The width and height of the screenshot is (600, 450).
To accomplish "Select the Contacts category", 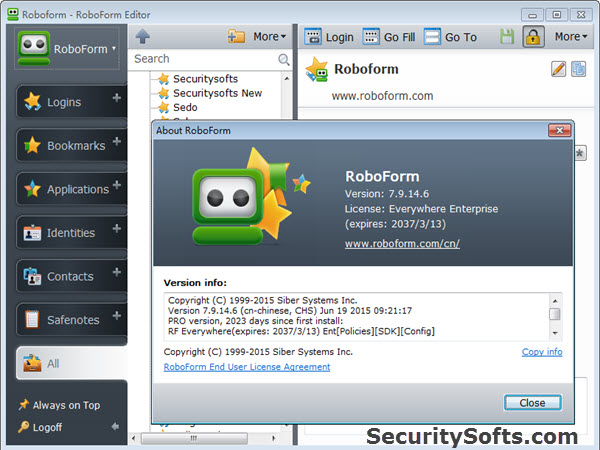I will point(70,276).
